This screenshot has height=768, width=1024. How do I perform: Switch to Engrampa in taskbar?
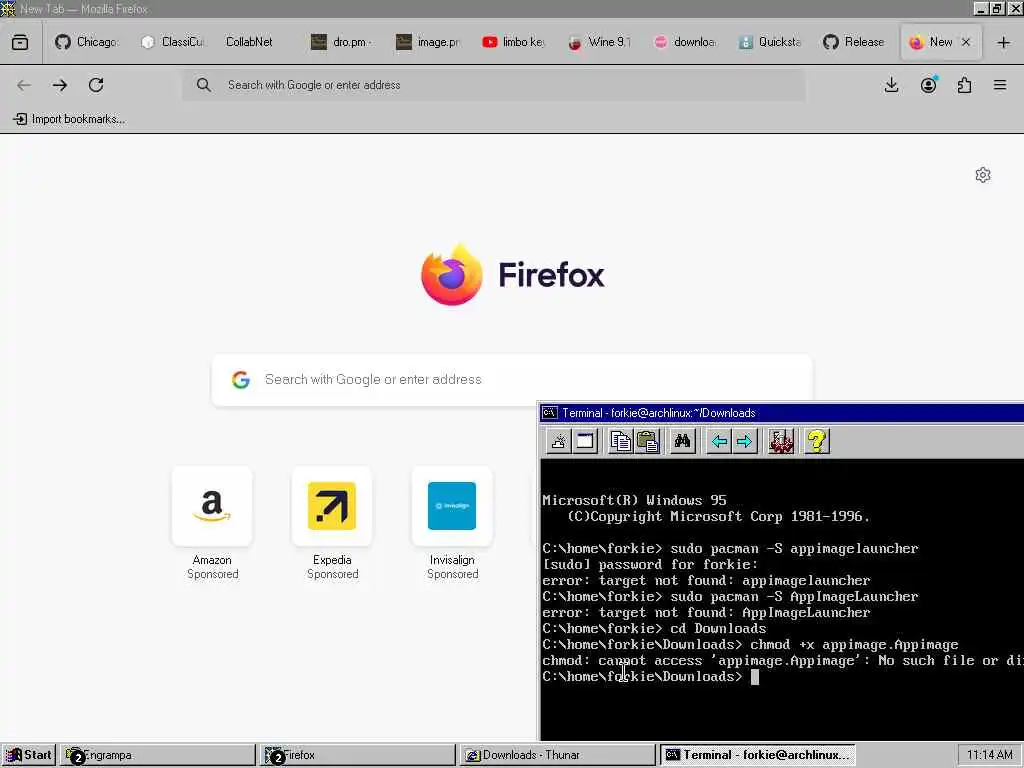pyautogui.click(x=157, y=755)
